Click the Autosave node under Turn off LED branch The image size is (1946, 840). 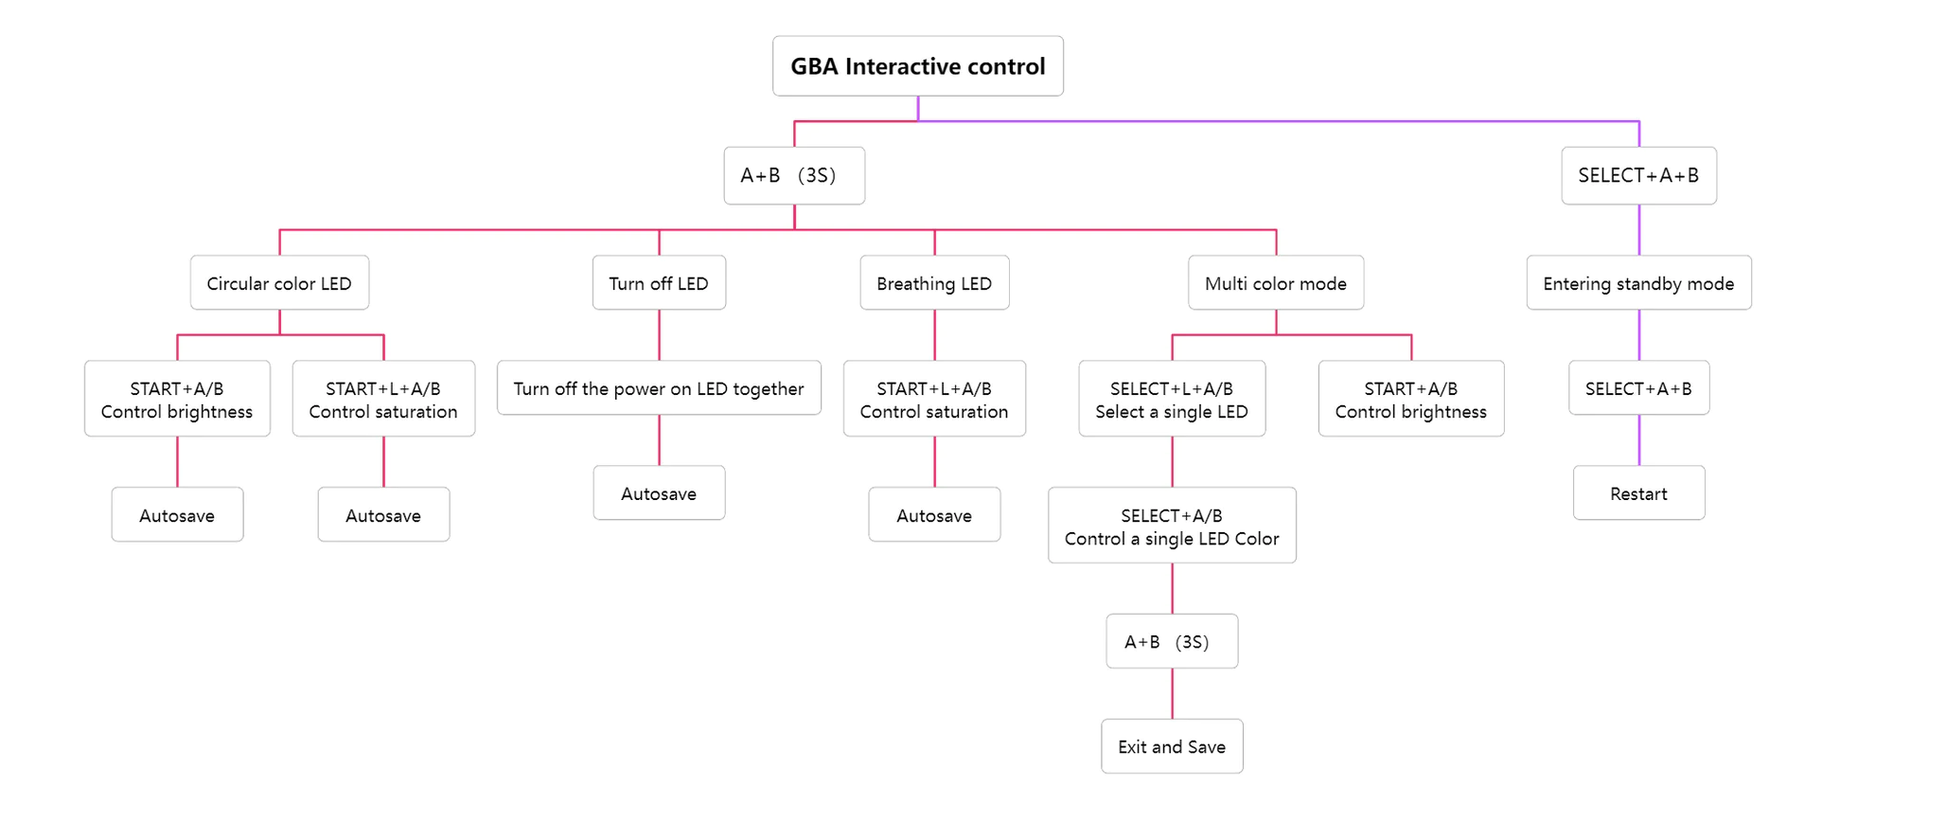(658, 493)
